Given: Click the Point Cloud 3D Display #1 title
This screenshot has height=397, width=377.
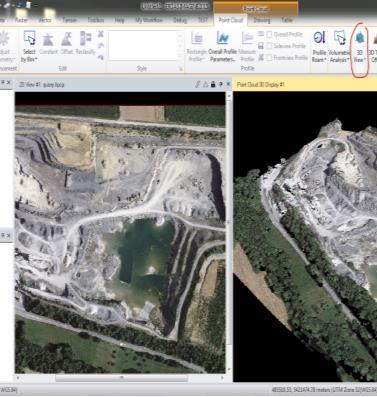Looking at the screenshot, I should click(261, 85).
